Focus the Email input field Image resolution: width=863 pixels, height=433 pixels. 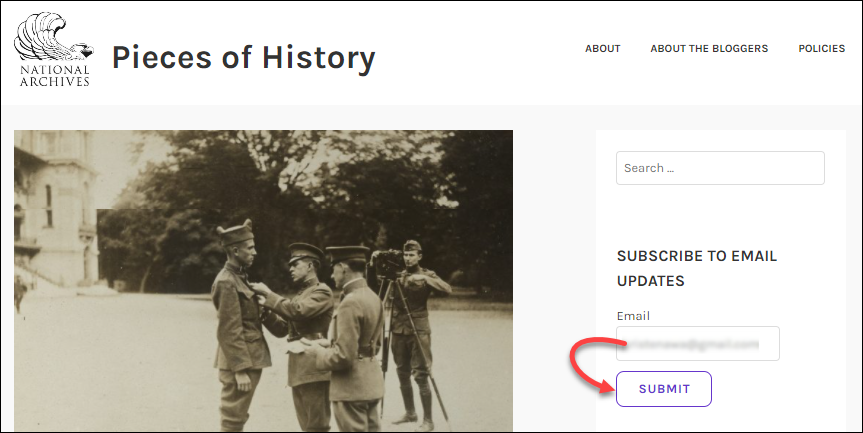[697, 343]
